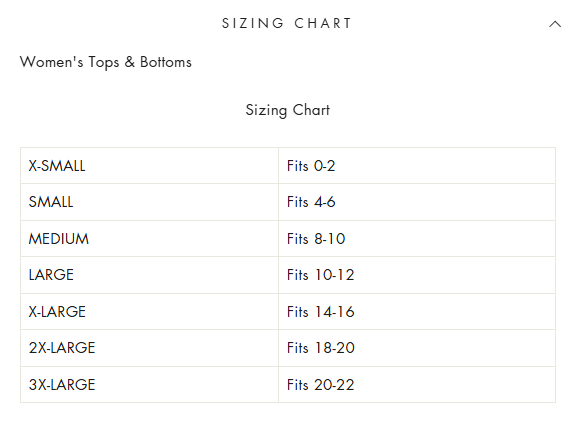Viewport: 573px width, 429px height.
Task: Select the 3X-LARGE size cell
Action: pyautogui.click(x=149, y=384)
